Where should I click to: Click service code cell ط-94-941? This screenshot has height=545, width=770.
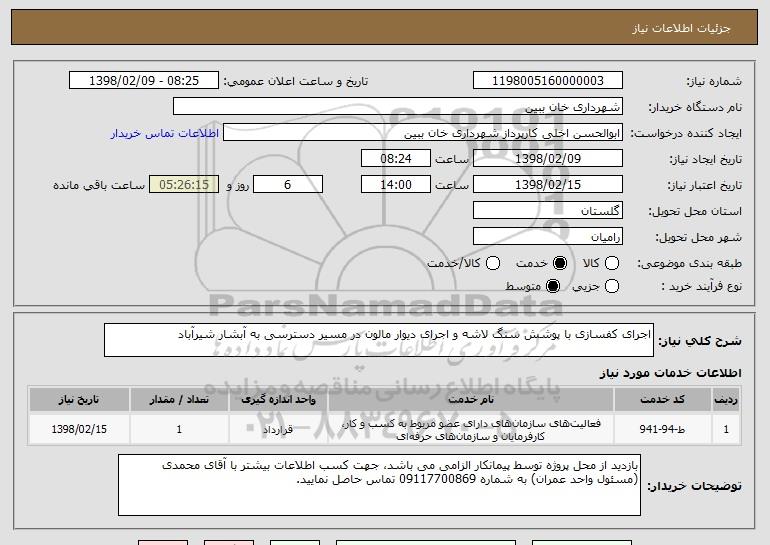coord(662,429)
